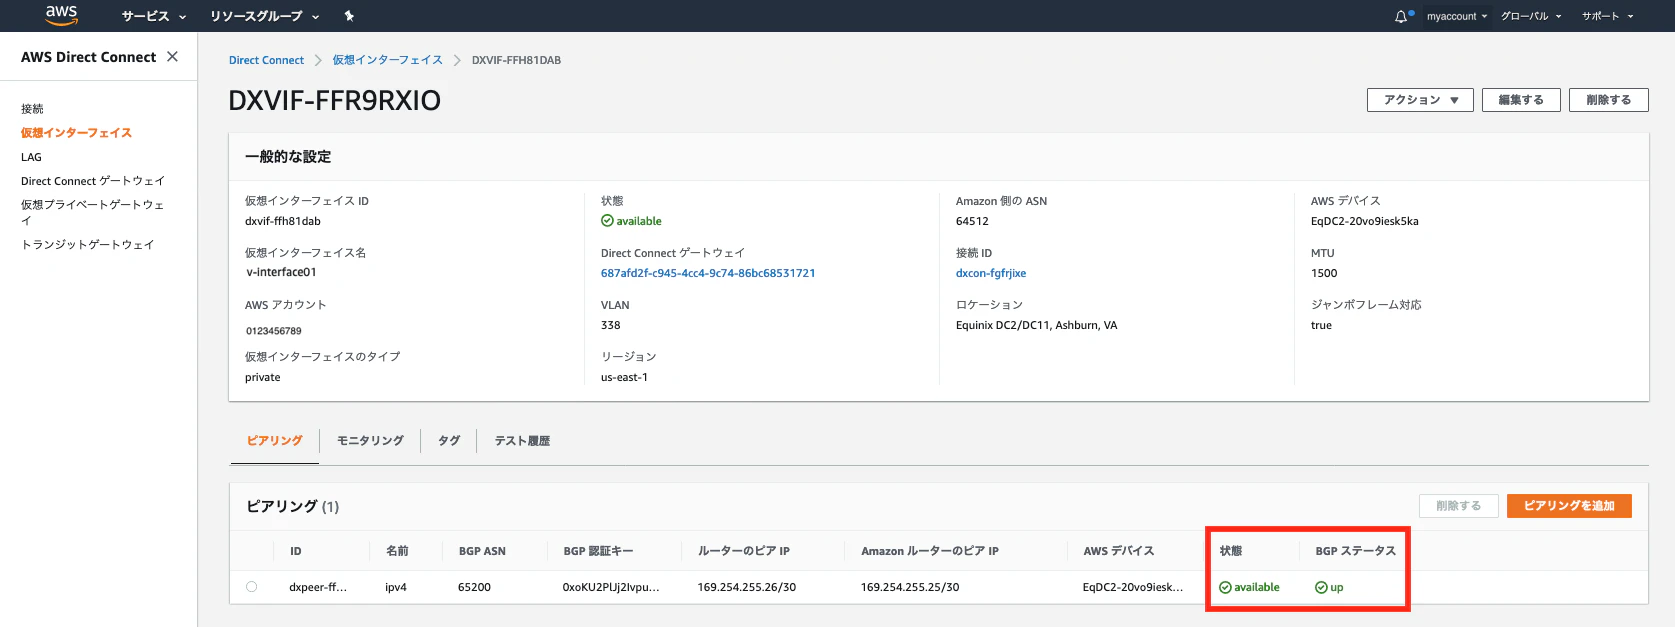Screen dimensions: 1675x627
Task: Click AWS device EqDC2-20vo9iesk5ka in settings
Action: pos(1365,221)
